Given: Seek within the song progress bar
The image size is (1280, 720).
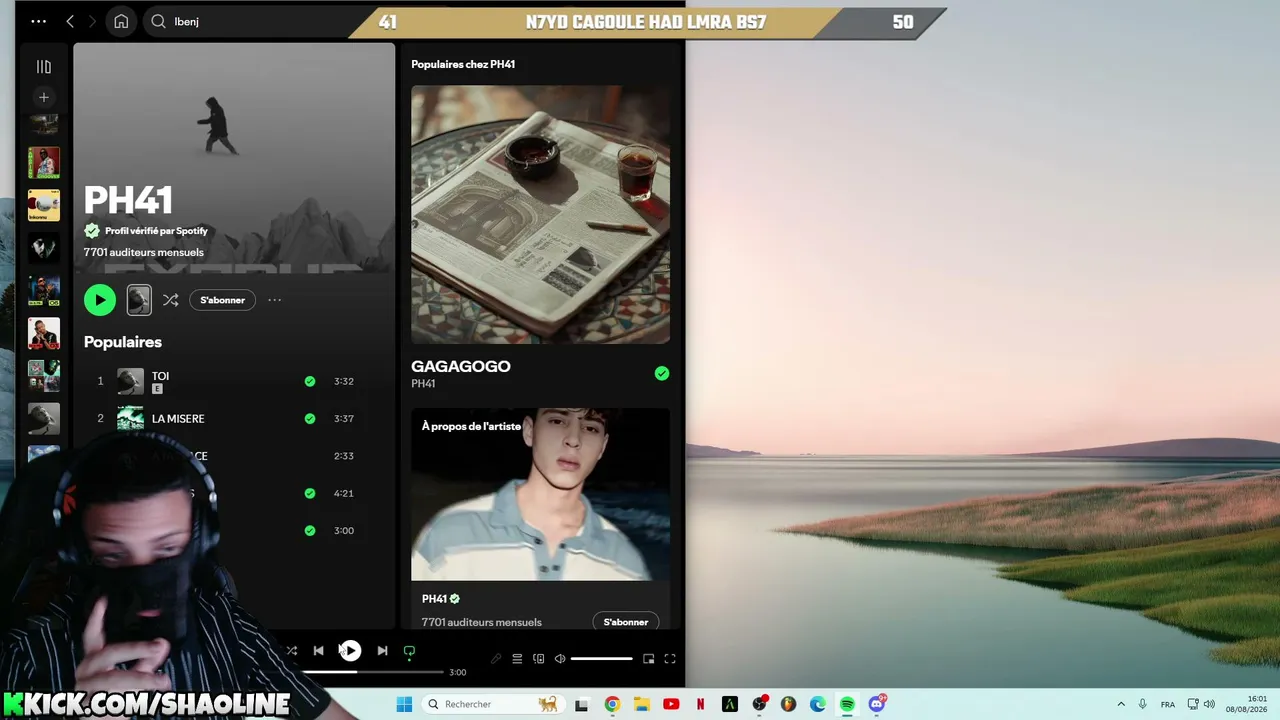Looking at the screenshot, I should point(372,672).
